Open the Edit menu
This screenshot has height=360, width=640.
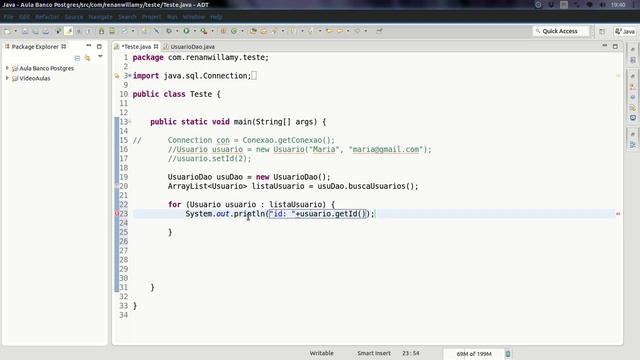pyautogui.click(x=24, y=17)
